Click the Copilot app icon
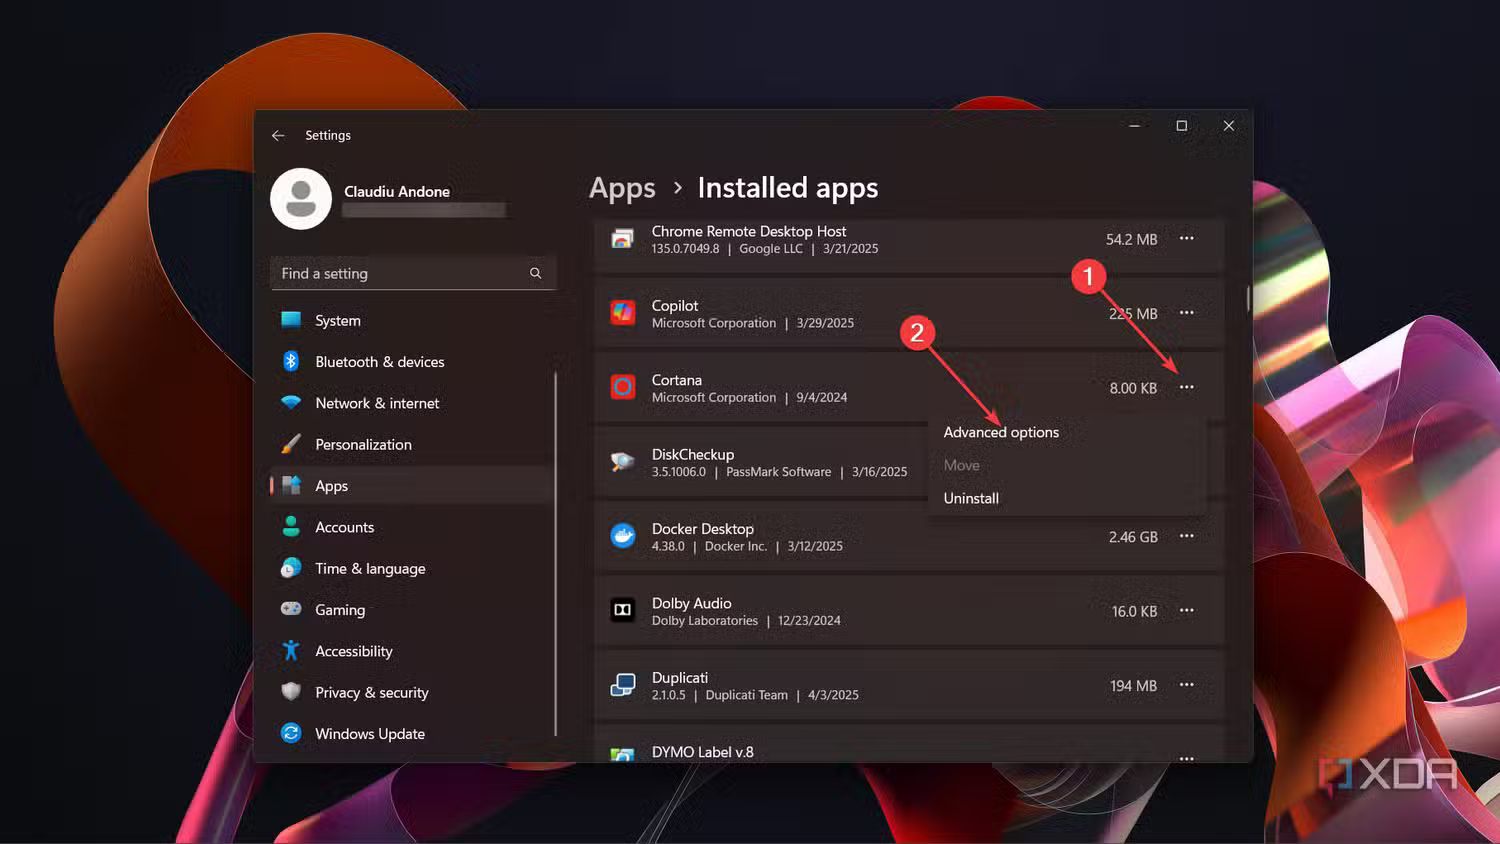1500x844 pixels. (623, 313)
